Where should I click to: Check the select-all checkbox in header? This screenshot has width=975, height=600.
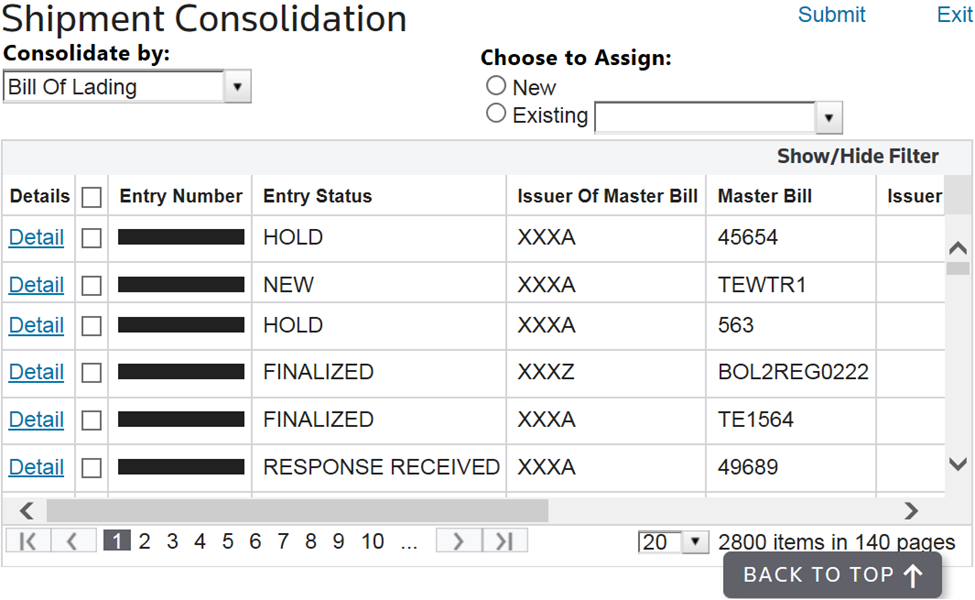pos(92,197)
